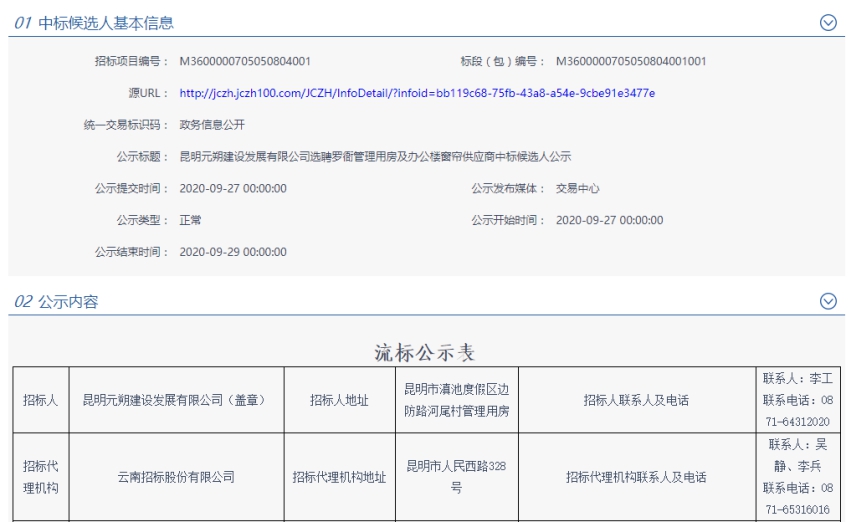Select the 招标项目编号 value M3600000705050804001
Image resolution: width=851 pixels, height=523 pixels.
[244, 61]
